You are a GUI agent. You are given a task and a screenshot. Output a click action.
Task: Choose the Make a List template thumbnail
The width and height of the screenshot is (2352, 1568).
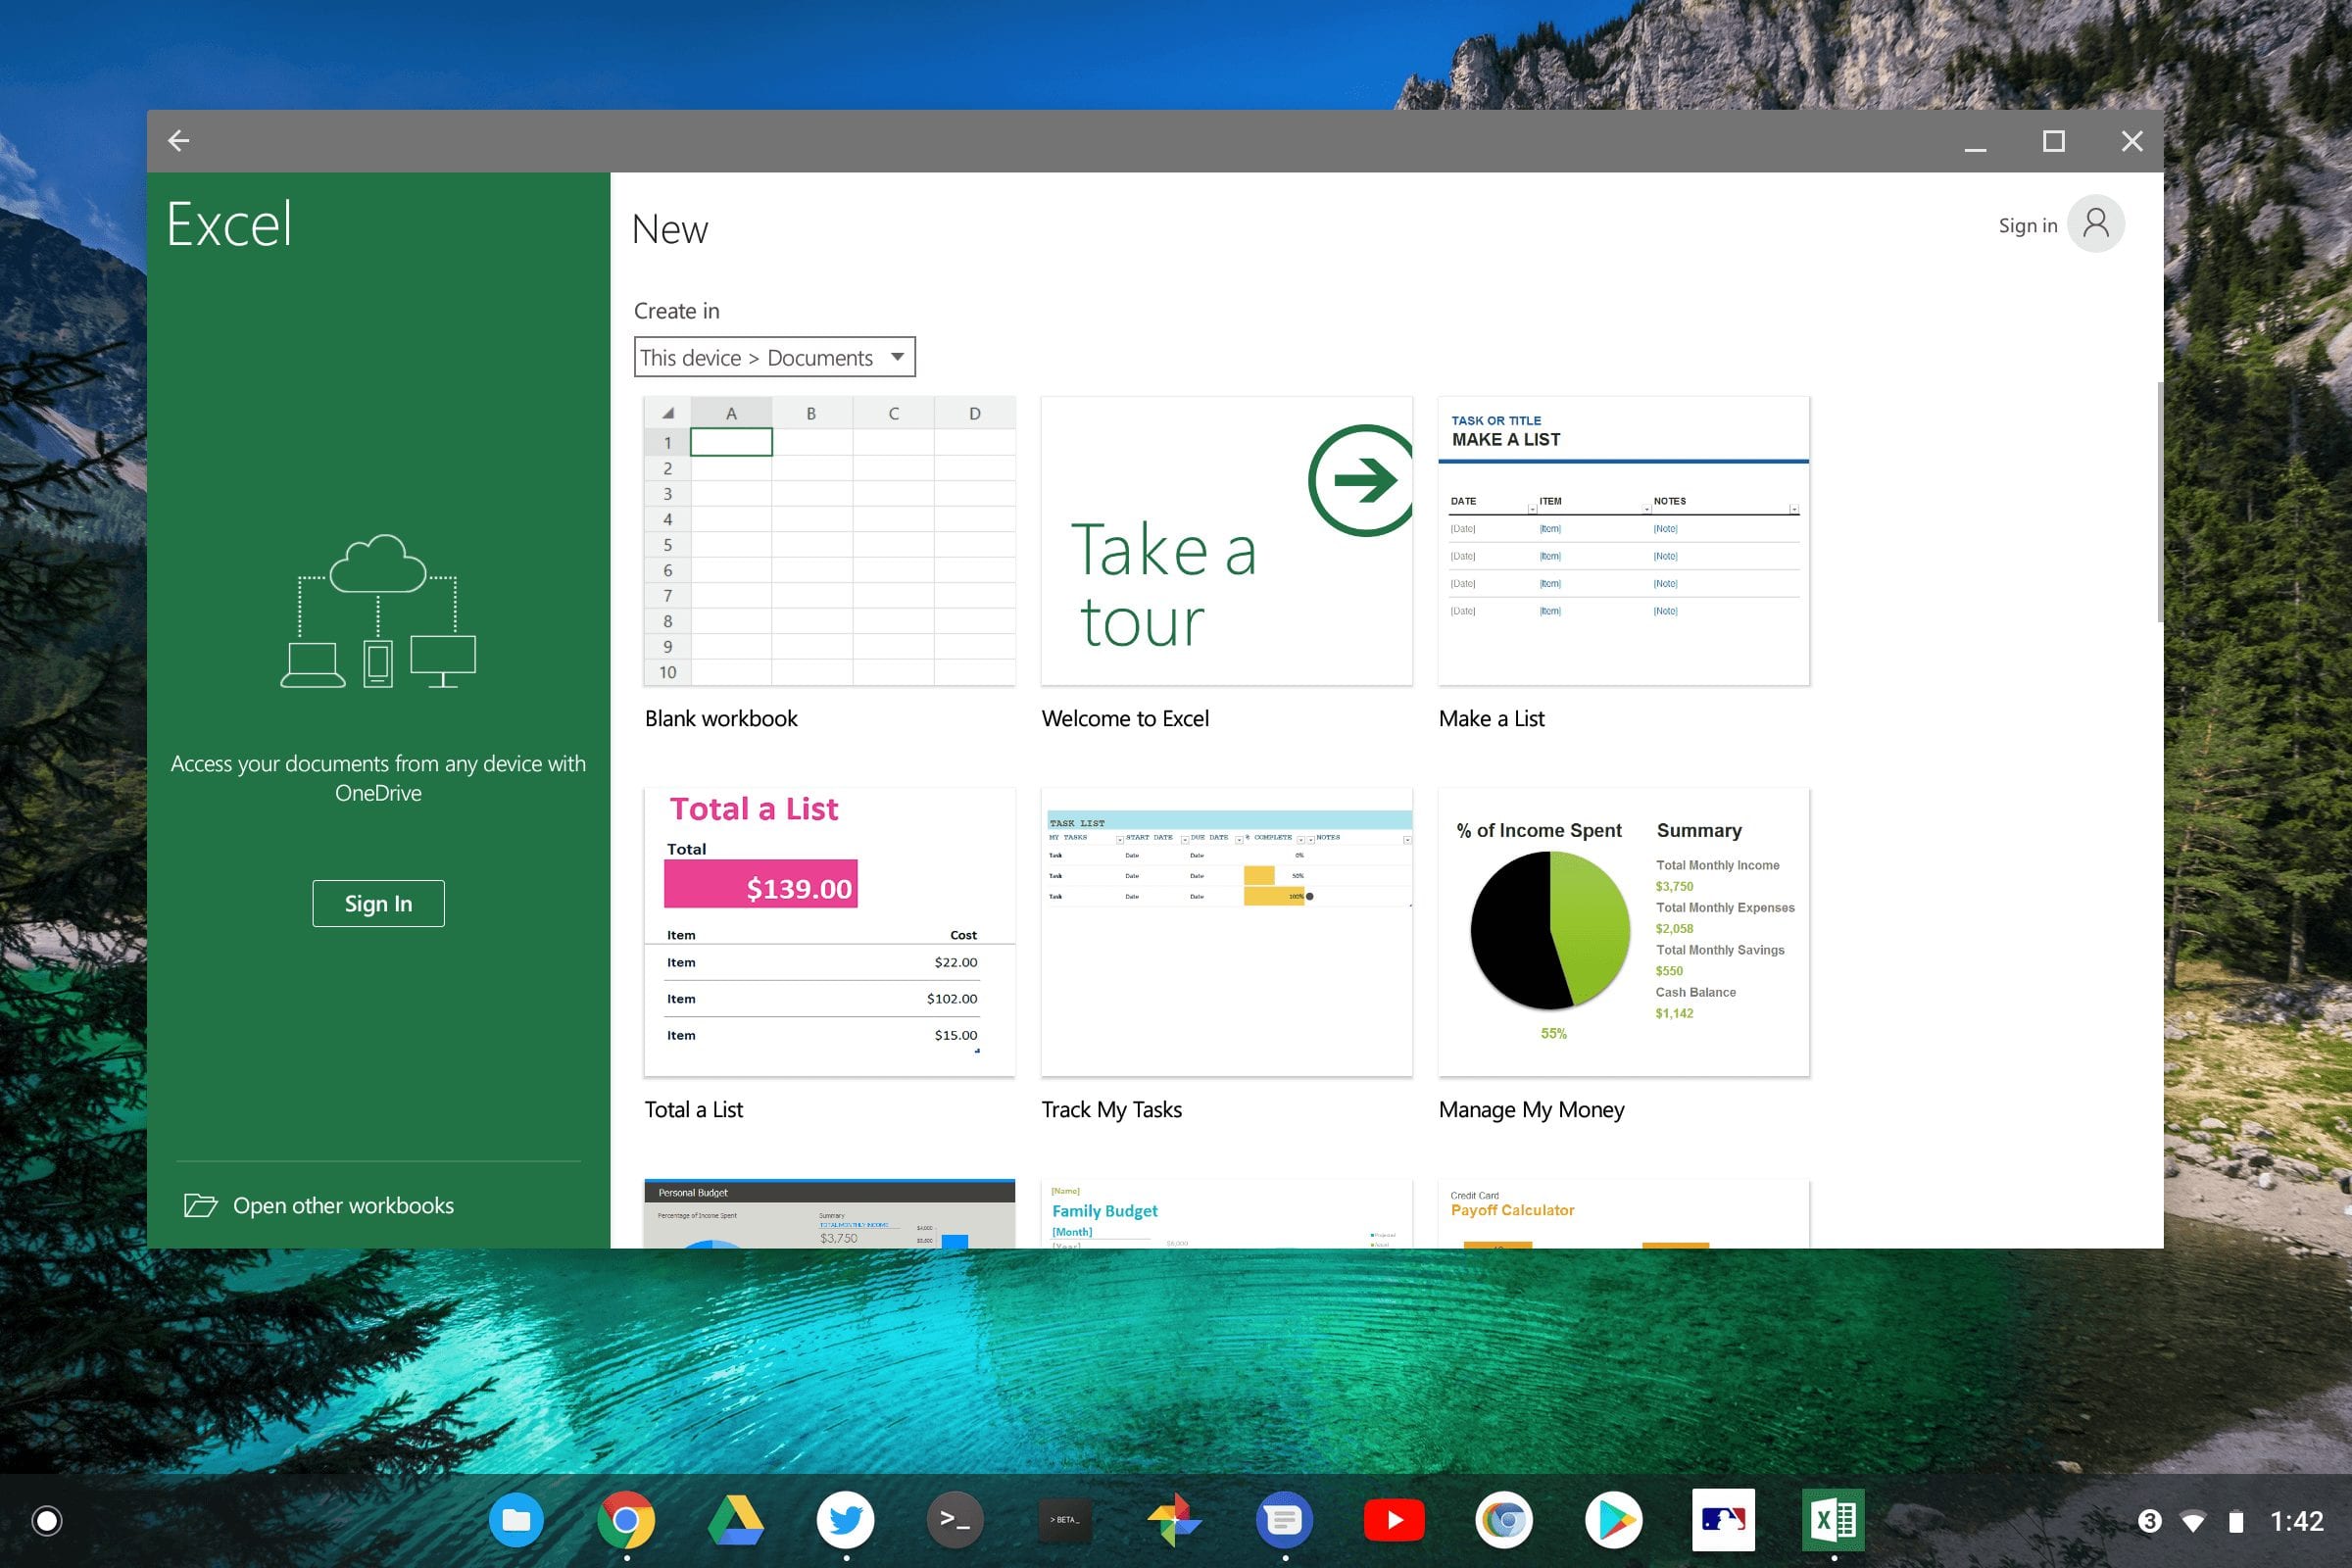pyautogui.click(x=1623, y=541)
